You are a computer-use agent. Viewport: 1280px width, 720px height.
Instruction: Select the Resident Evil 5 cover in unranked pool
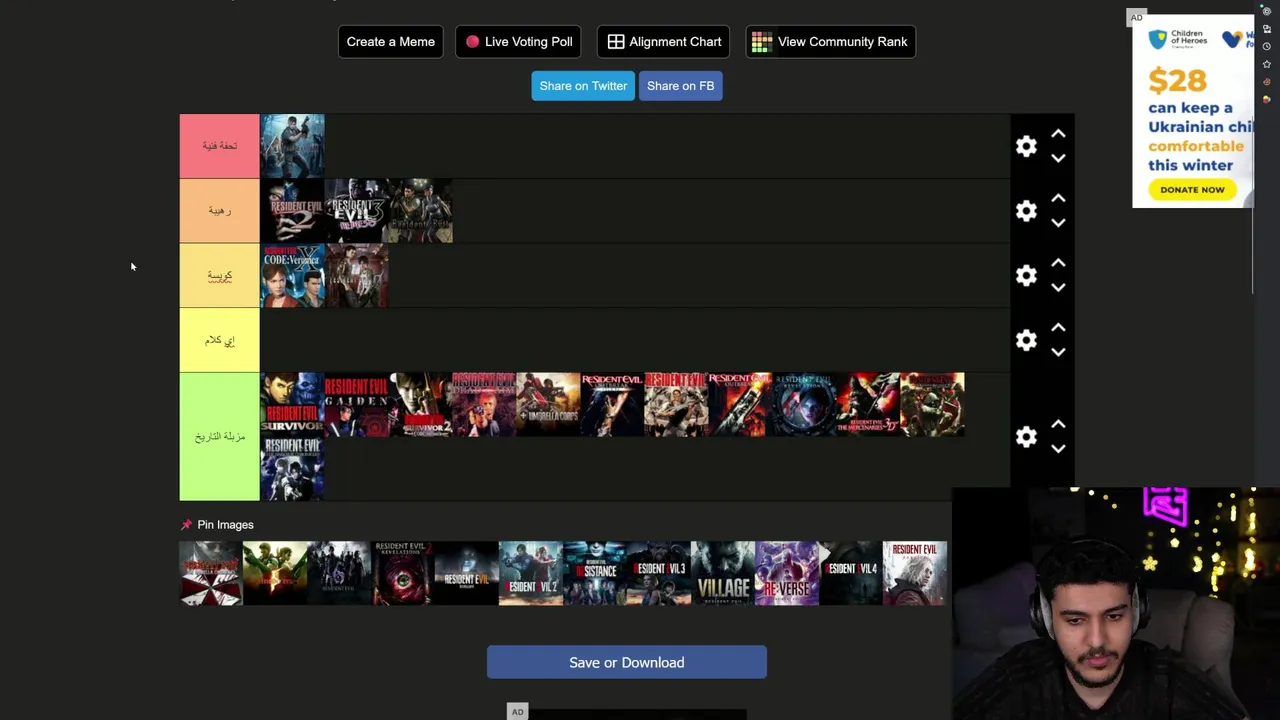click(x=275, y=574)
